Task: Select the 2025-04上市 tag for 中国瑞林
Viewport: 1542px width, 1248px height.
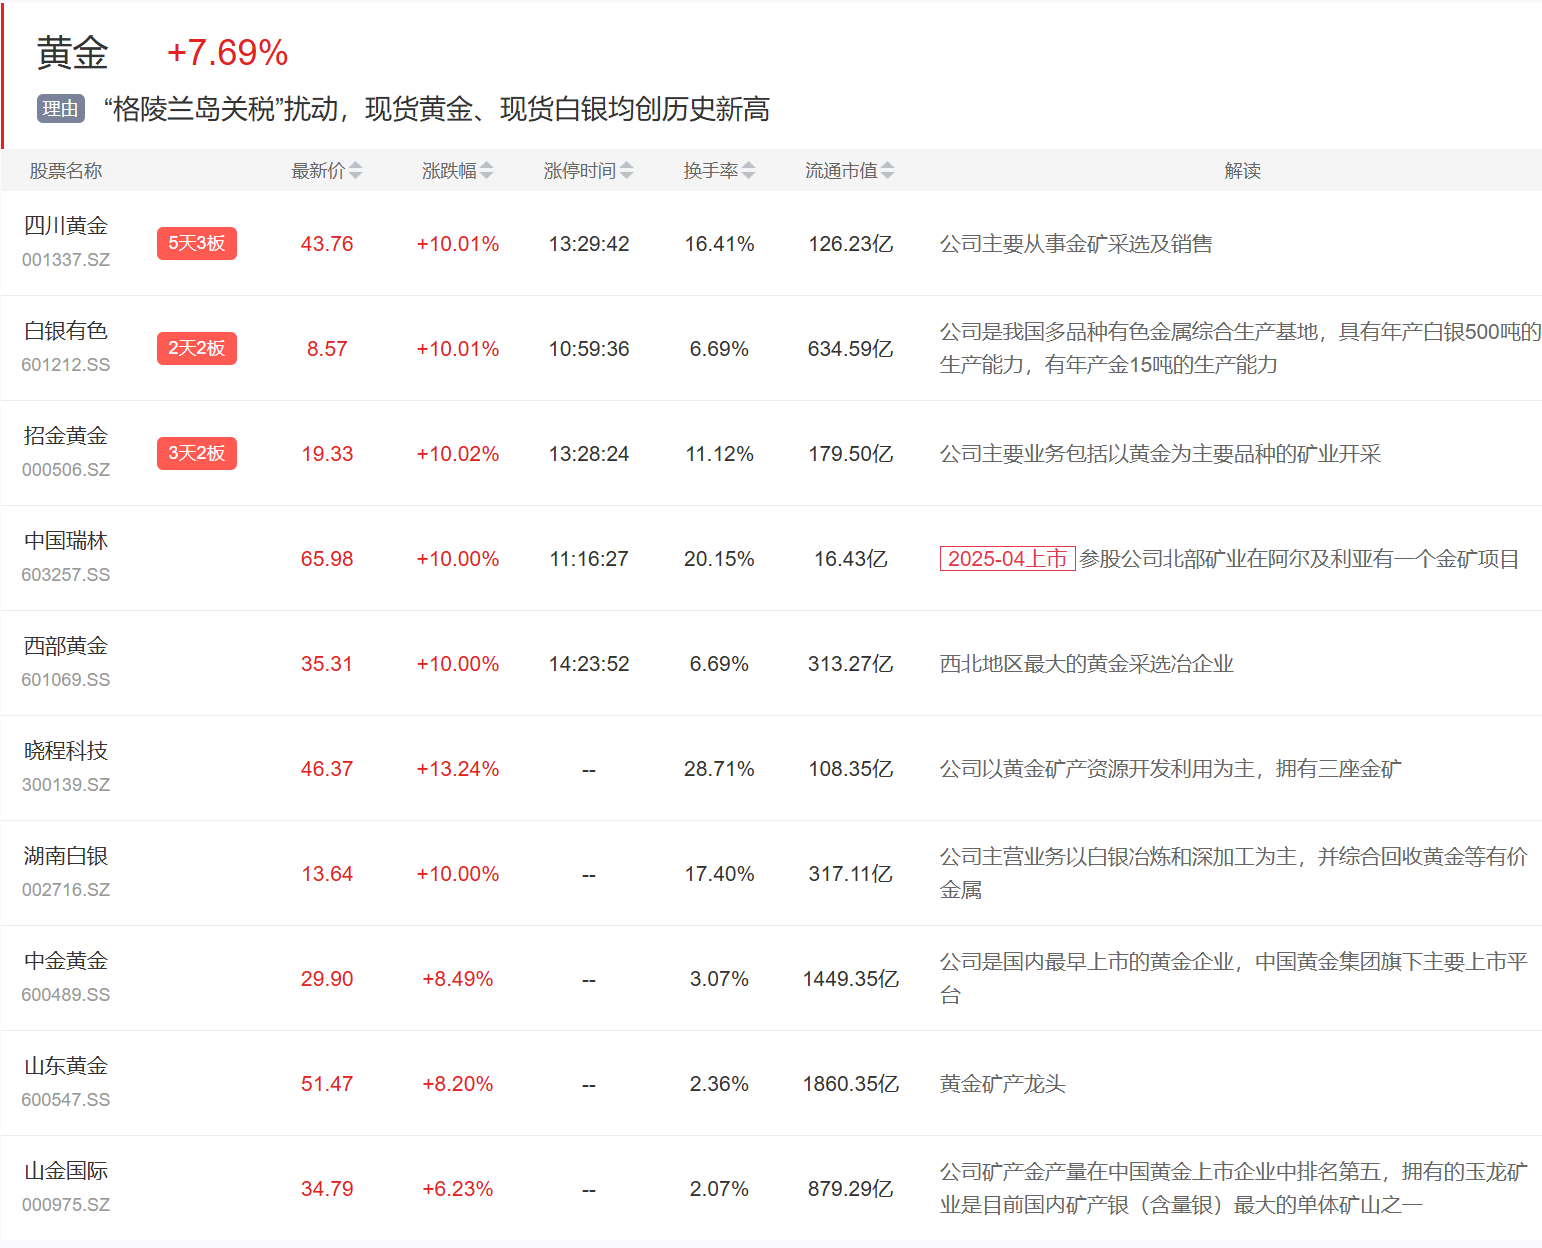Action: (1007, 559)
